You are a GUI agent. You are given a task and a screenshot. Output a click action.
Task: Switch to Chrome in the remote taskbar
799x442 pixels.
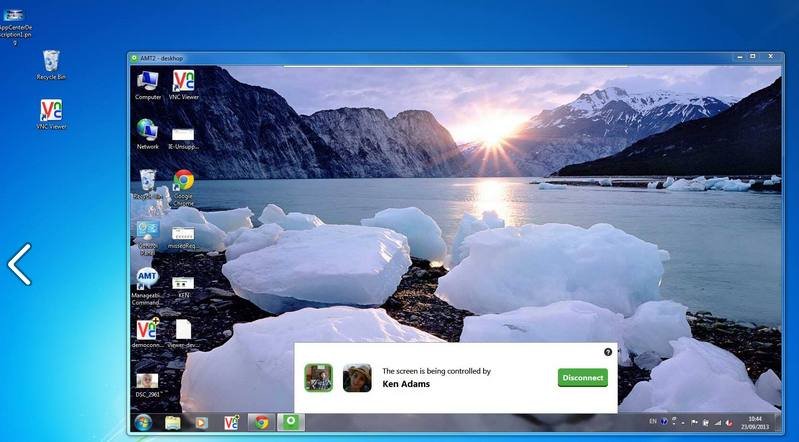[262, 422]
